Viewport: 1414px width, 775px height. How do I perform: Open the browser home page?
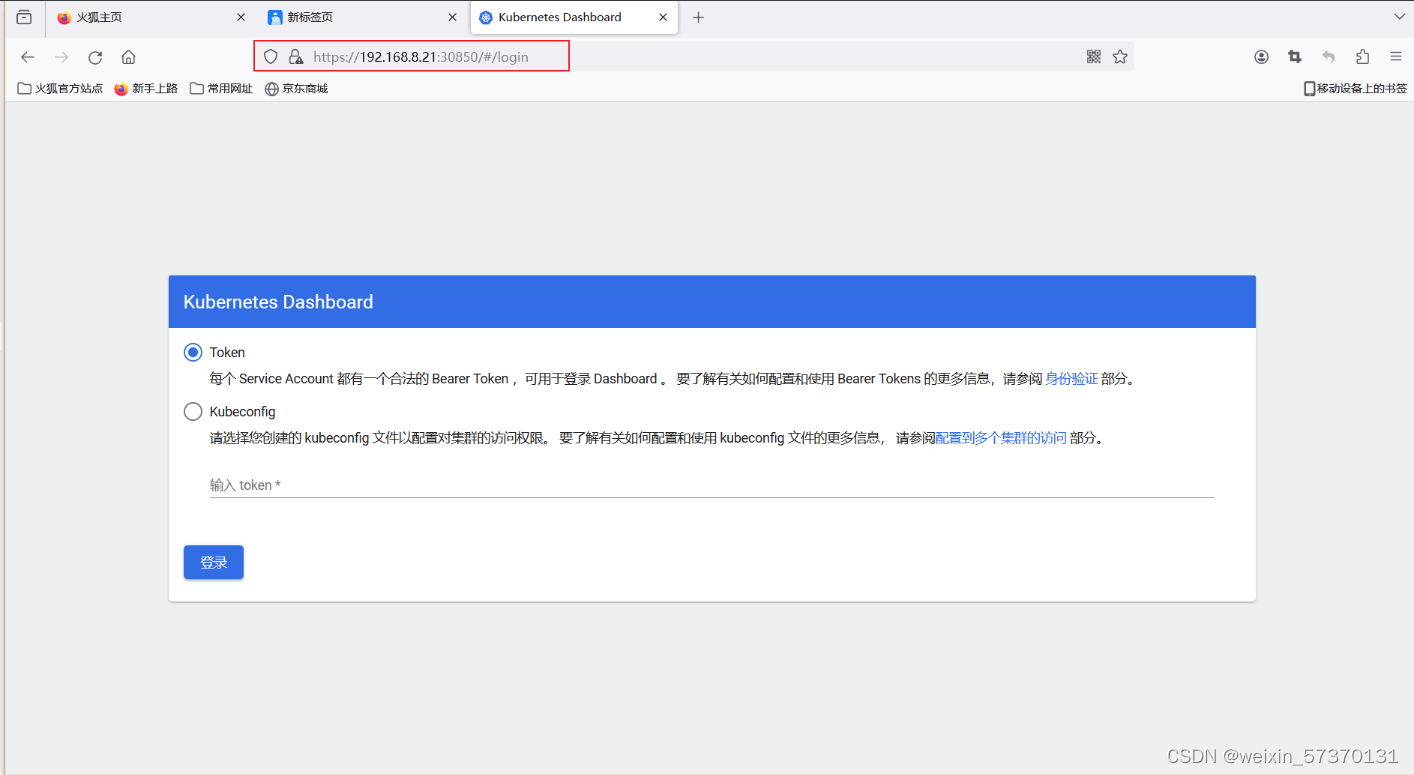128,57
